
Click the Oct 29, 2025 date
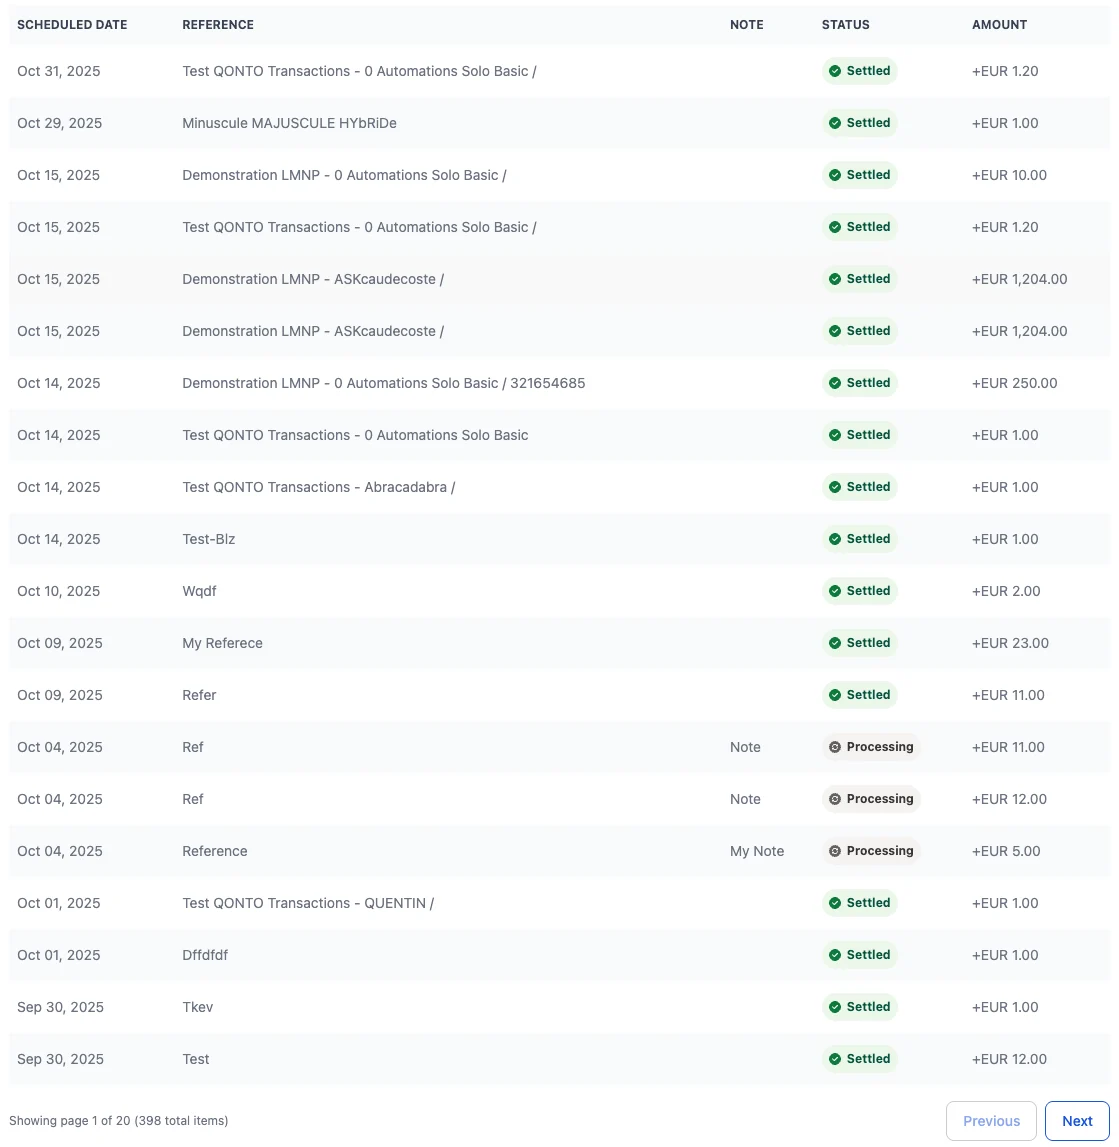[59, 123]
